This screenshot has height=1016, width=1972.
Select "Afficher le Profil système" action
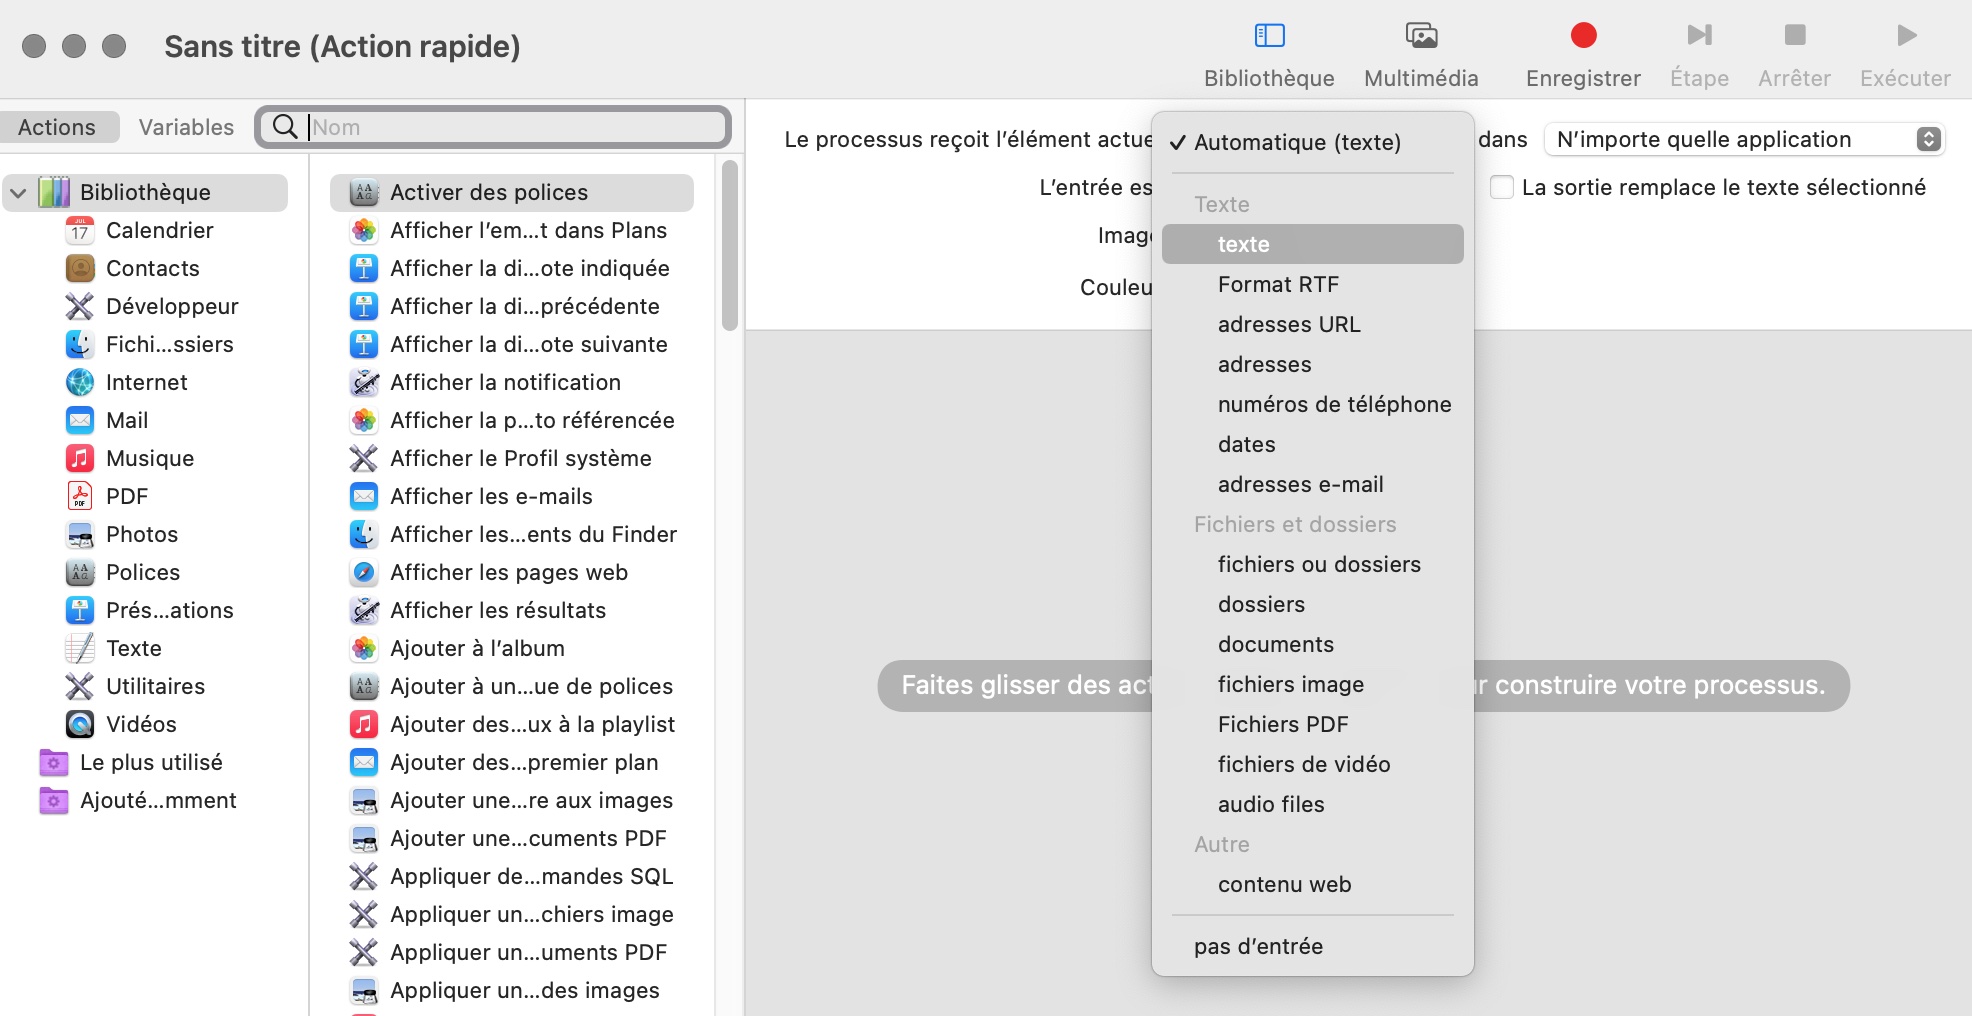click(512, 459)
